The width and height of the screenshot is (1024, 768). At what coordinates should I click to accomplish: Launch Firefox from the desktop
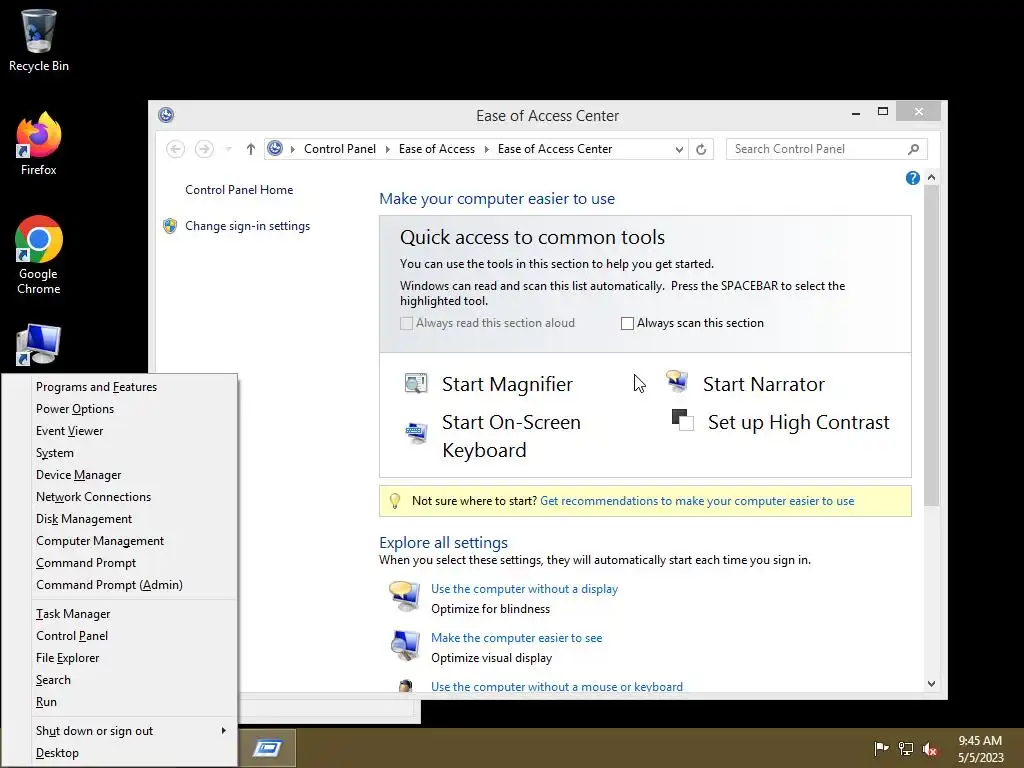[39, 144]
